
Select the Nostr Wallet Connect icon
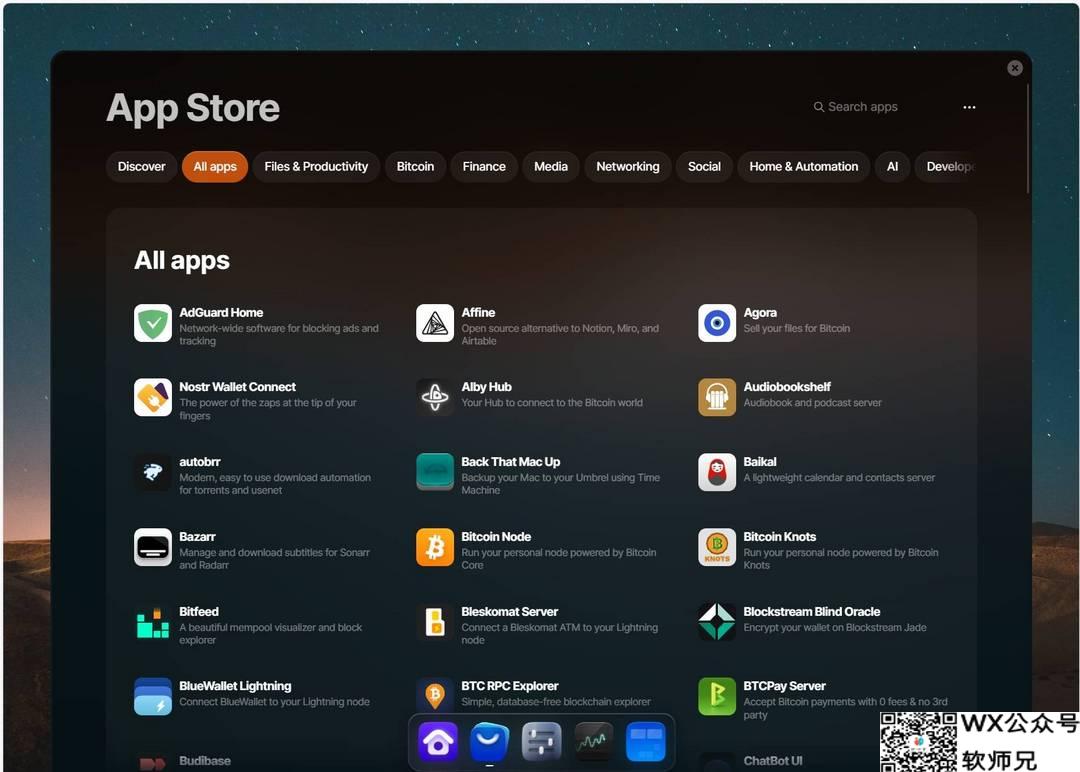[x=153, y=397]
